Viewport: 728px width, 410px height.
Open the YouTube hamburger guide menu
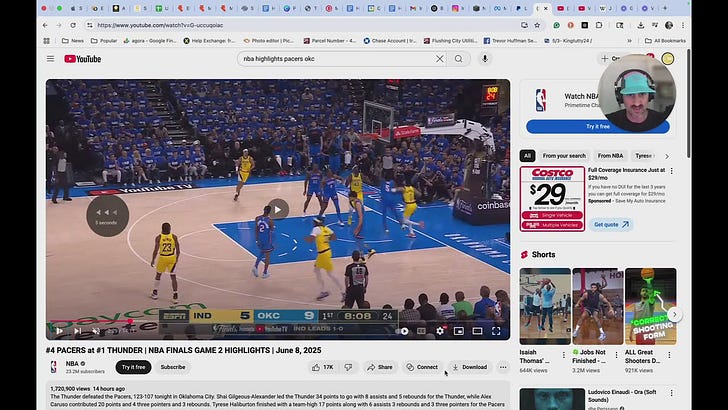tap(50, 59)
